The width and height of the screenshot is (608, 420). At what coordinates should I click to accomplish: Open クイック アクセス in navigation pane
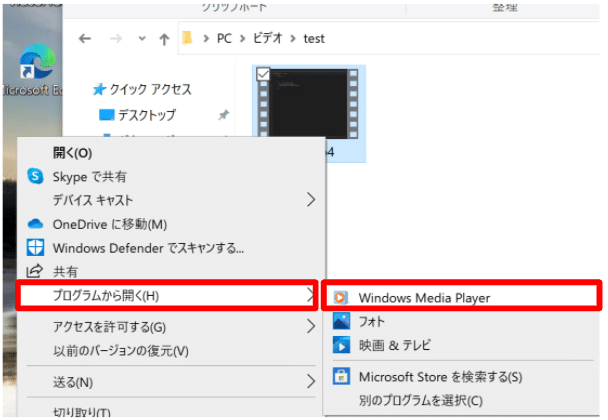[150, 89]
